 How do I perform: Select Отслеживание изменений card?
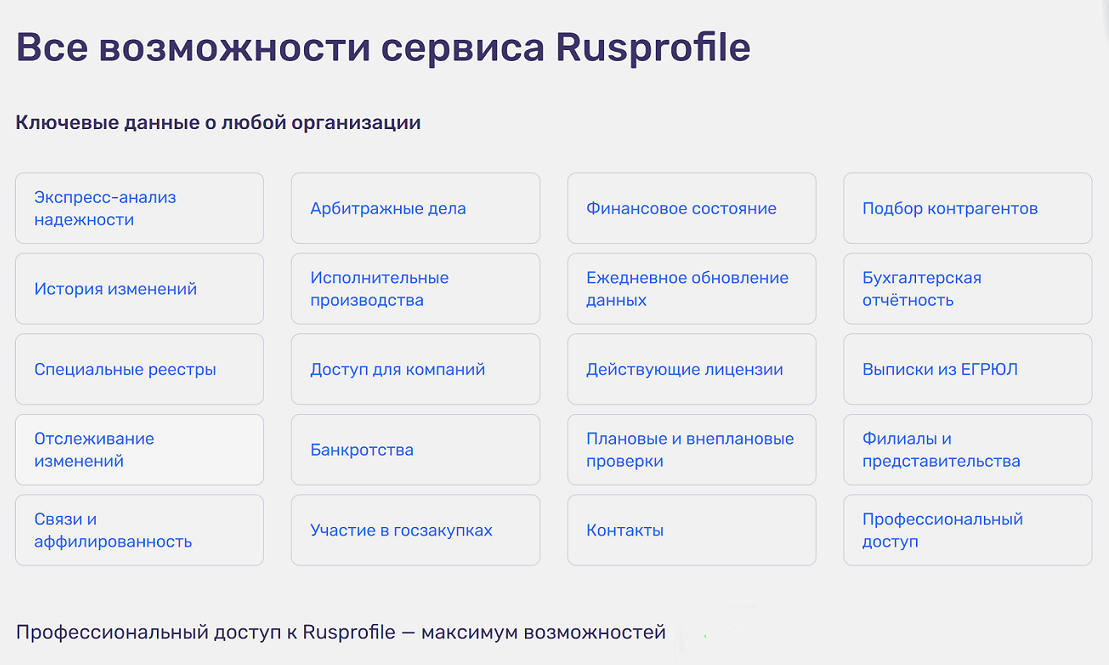(x=139, y=449)
